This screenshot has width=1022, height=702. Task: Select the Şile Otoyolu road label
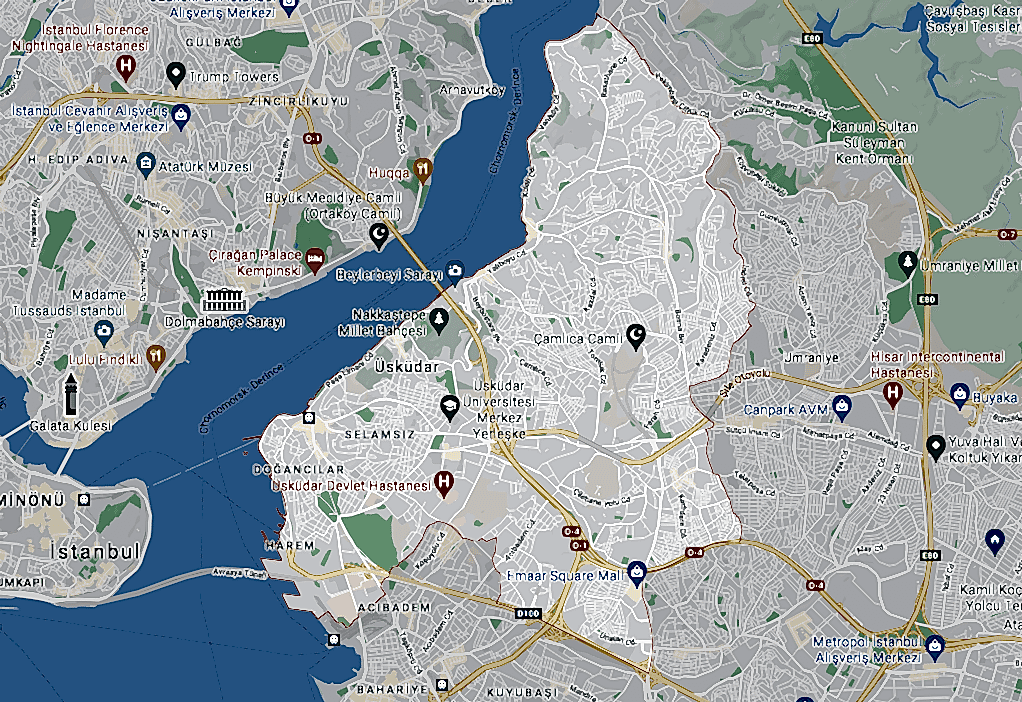745,383
